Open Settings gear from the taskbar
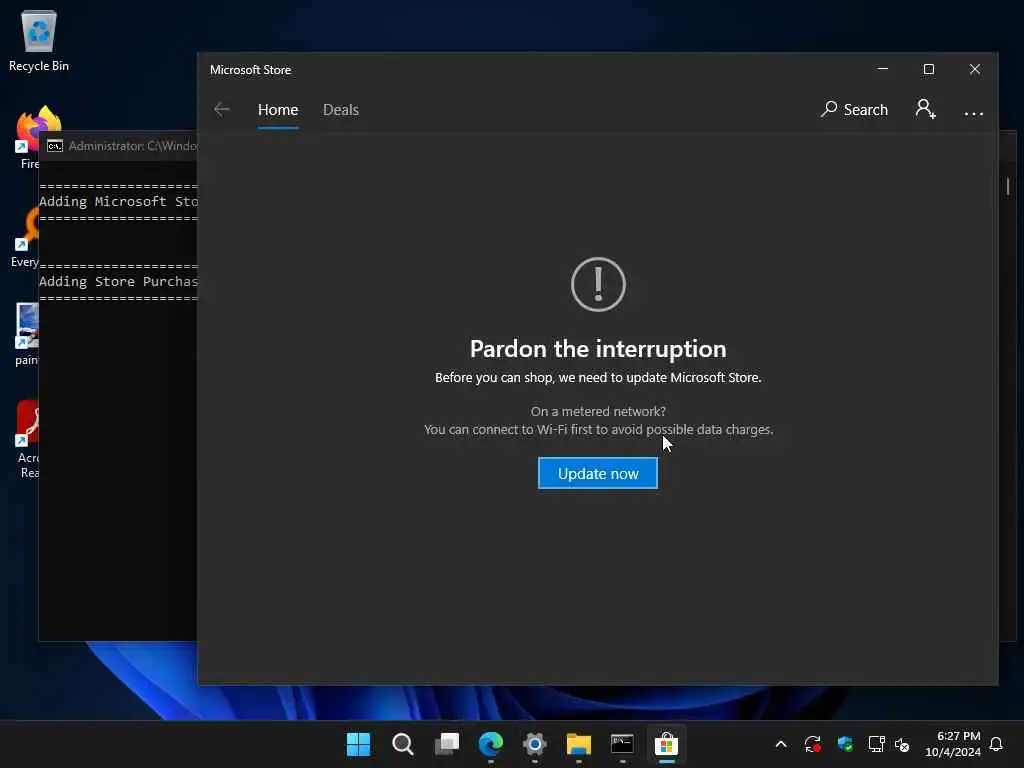Screen dimensions: 1024x768 click(x=534, y=744)
